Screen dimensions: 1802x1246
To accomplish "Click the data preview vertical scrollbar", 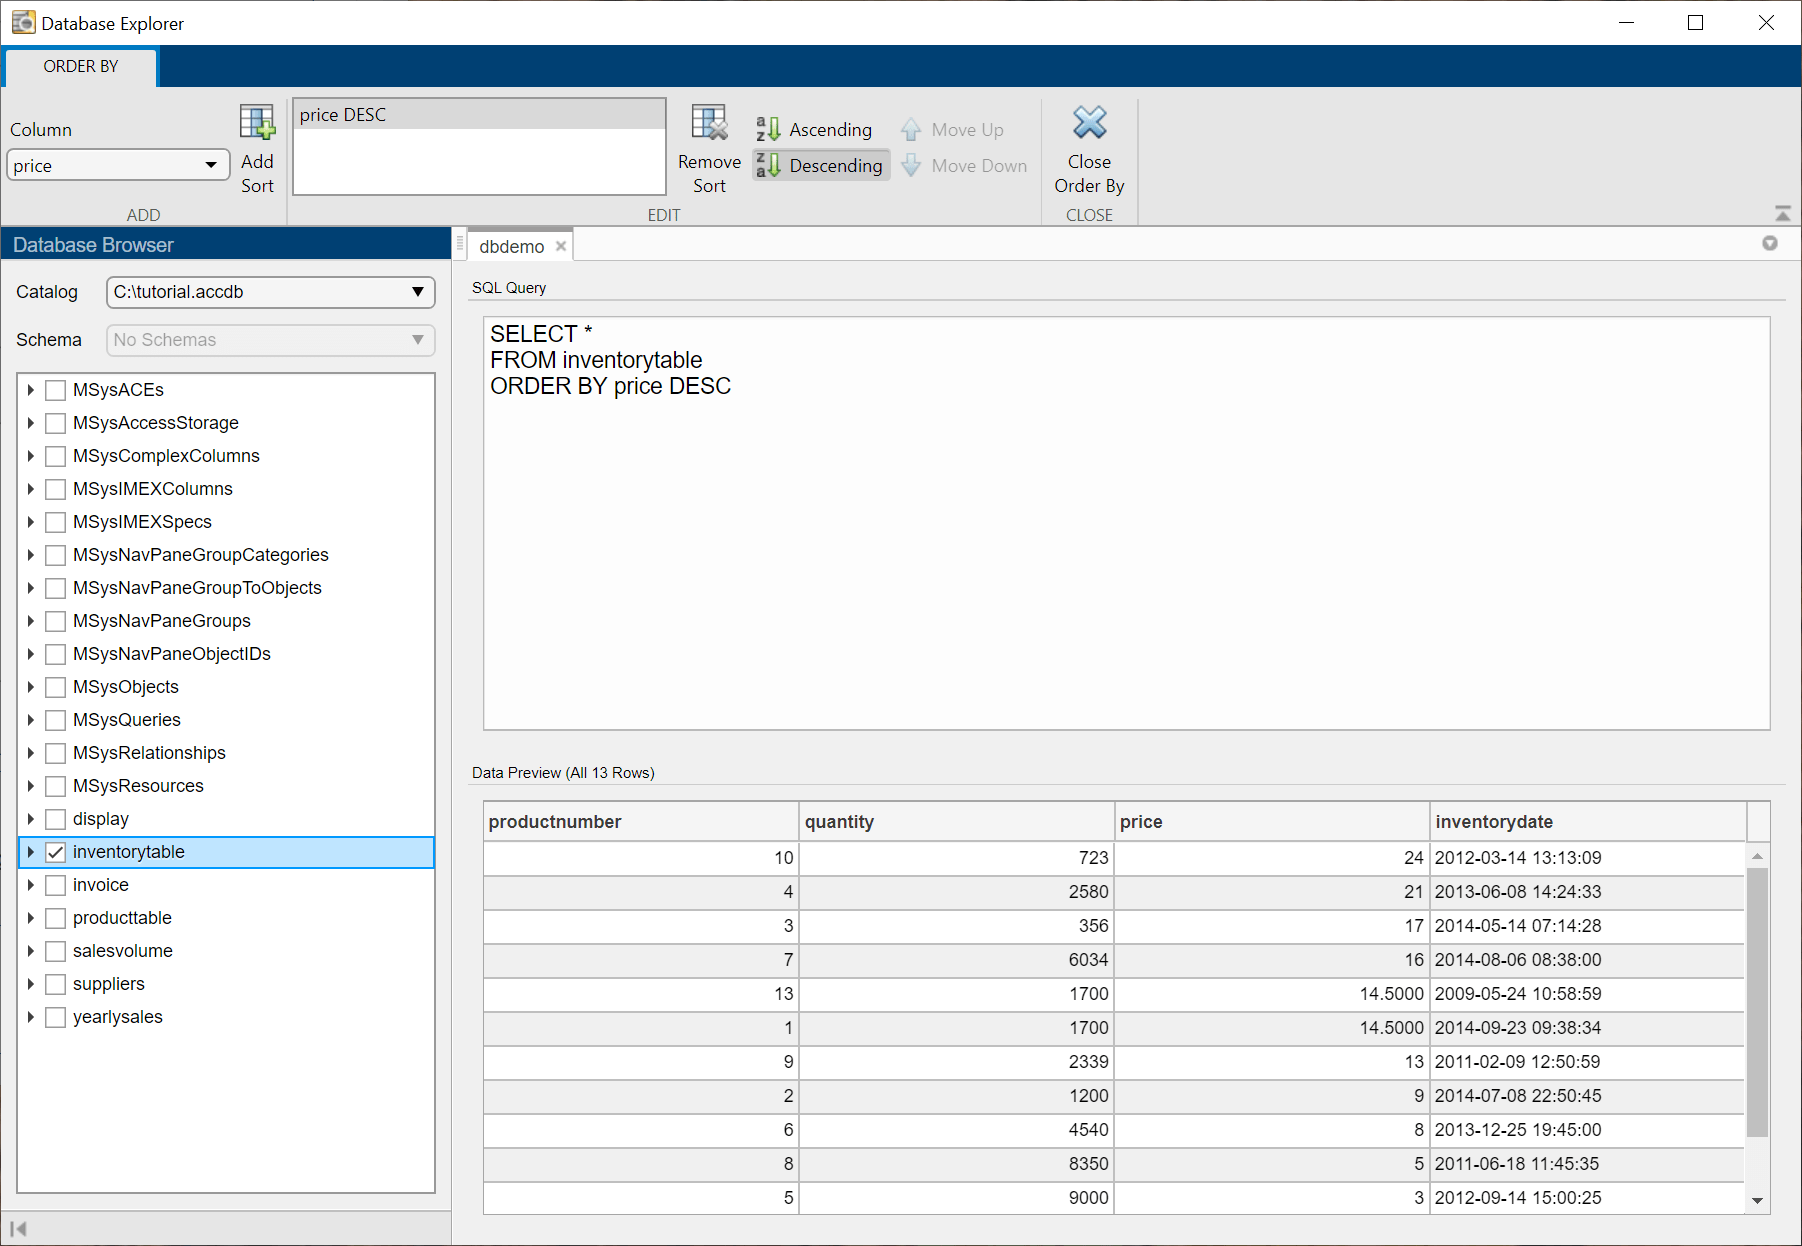I will (x=1757, y=1000).
